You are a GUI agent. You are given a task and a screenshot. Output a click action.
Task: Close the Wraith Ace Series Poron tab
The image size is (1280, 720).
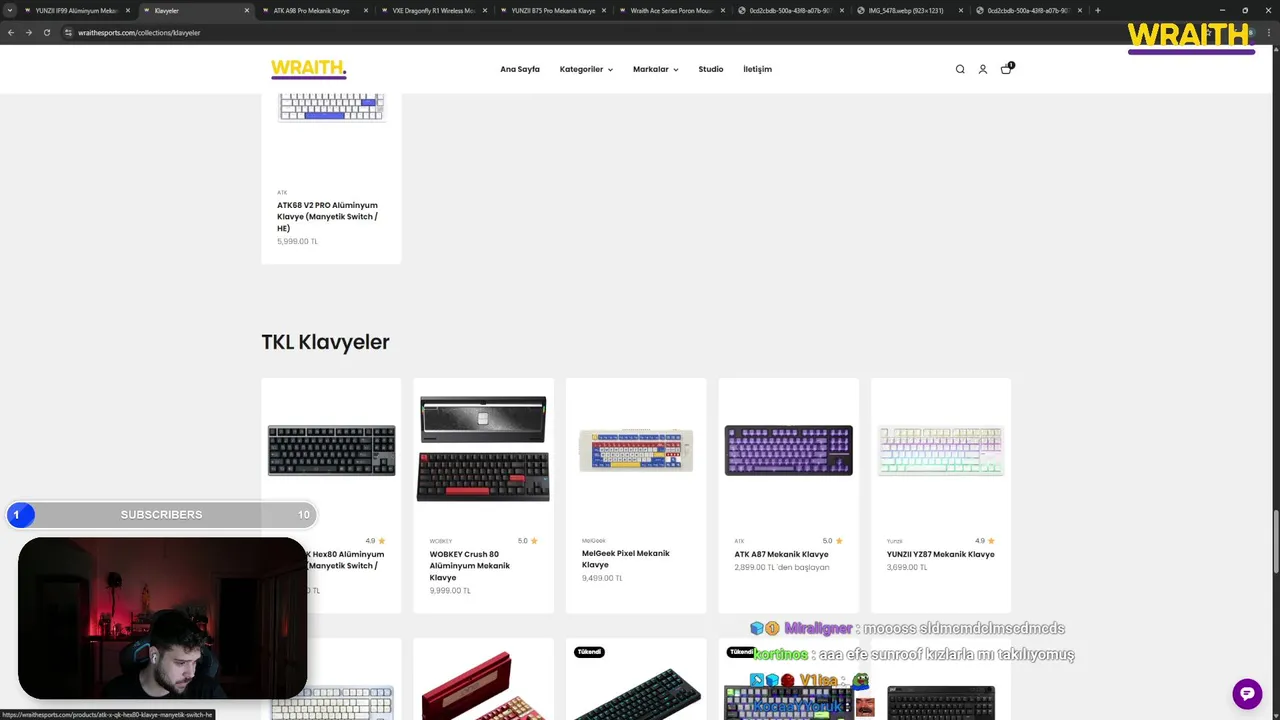(x=723, y=10)
